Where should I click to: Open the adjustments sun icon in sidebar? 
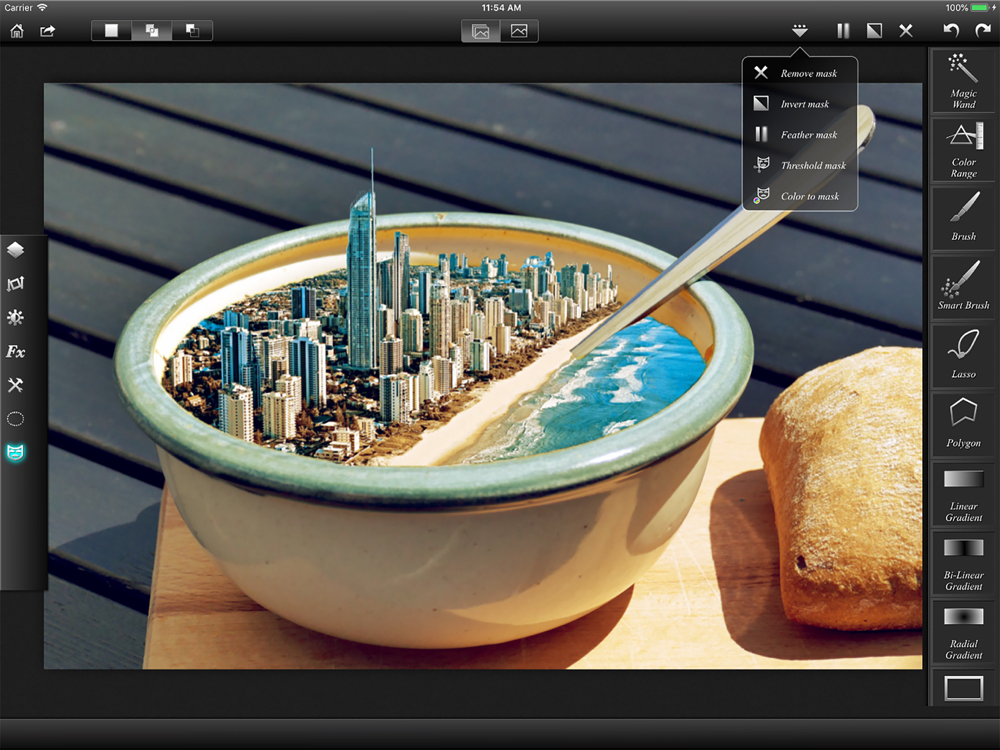15,317
